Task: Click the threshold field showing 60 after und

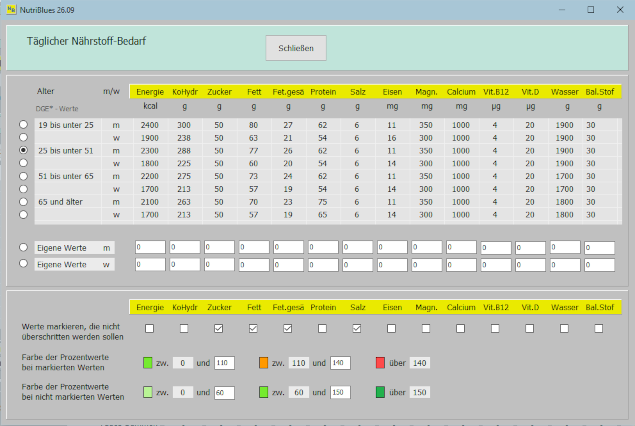Action: pyautogui.click(x=223, y=392)
